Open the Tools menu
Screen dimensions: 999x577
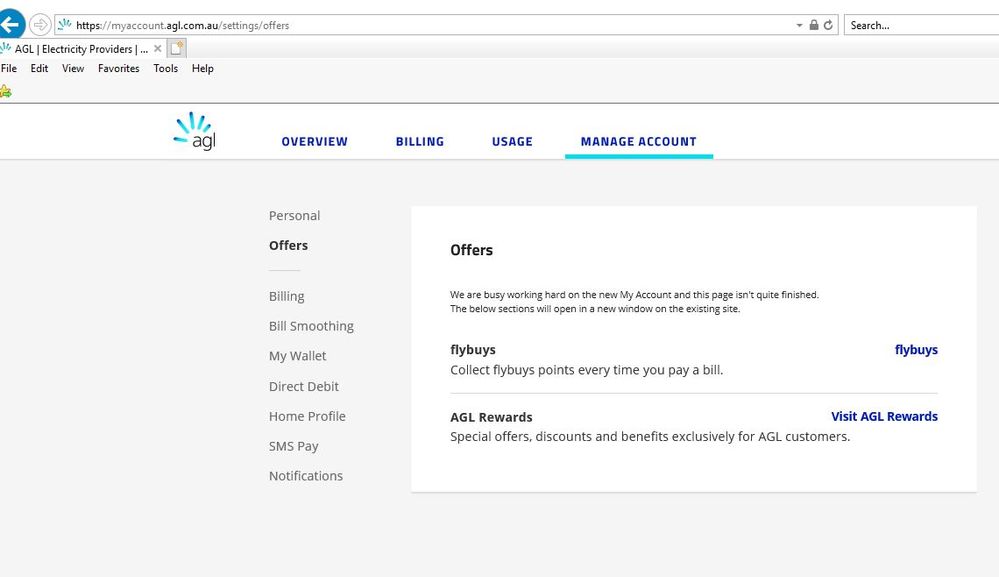(165, 68)
